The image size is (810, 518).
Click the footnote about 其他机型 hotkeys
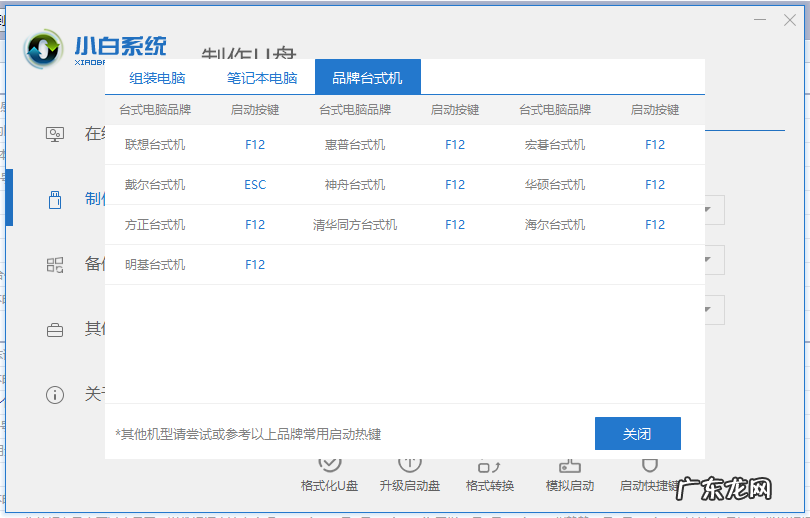coord(248,434)
